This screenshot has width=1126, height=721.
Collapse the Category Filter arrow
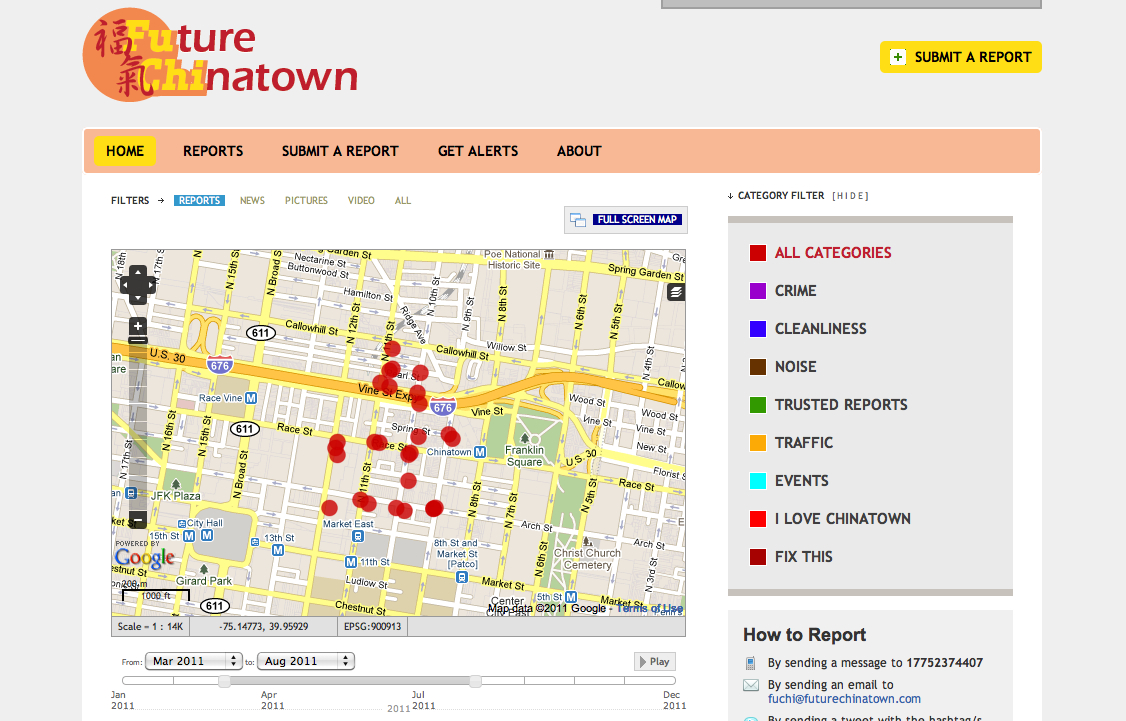(x=730, y=195)
